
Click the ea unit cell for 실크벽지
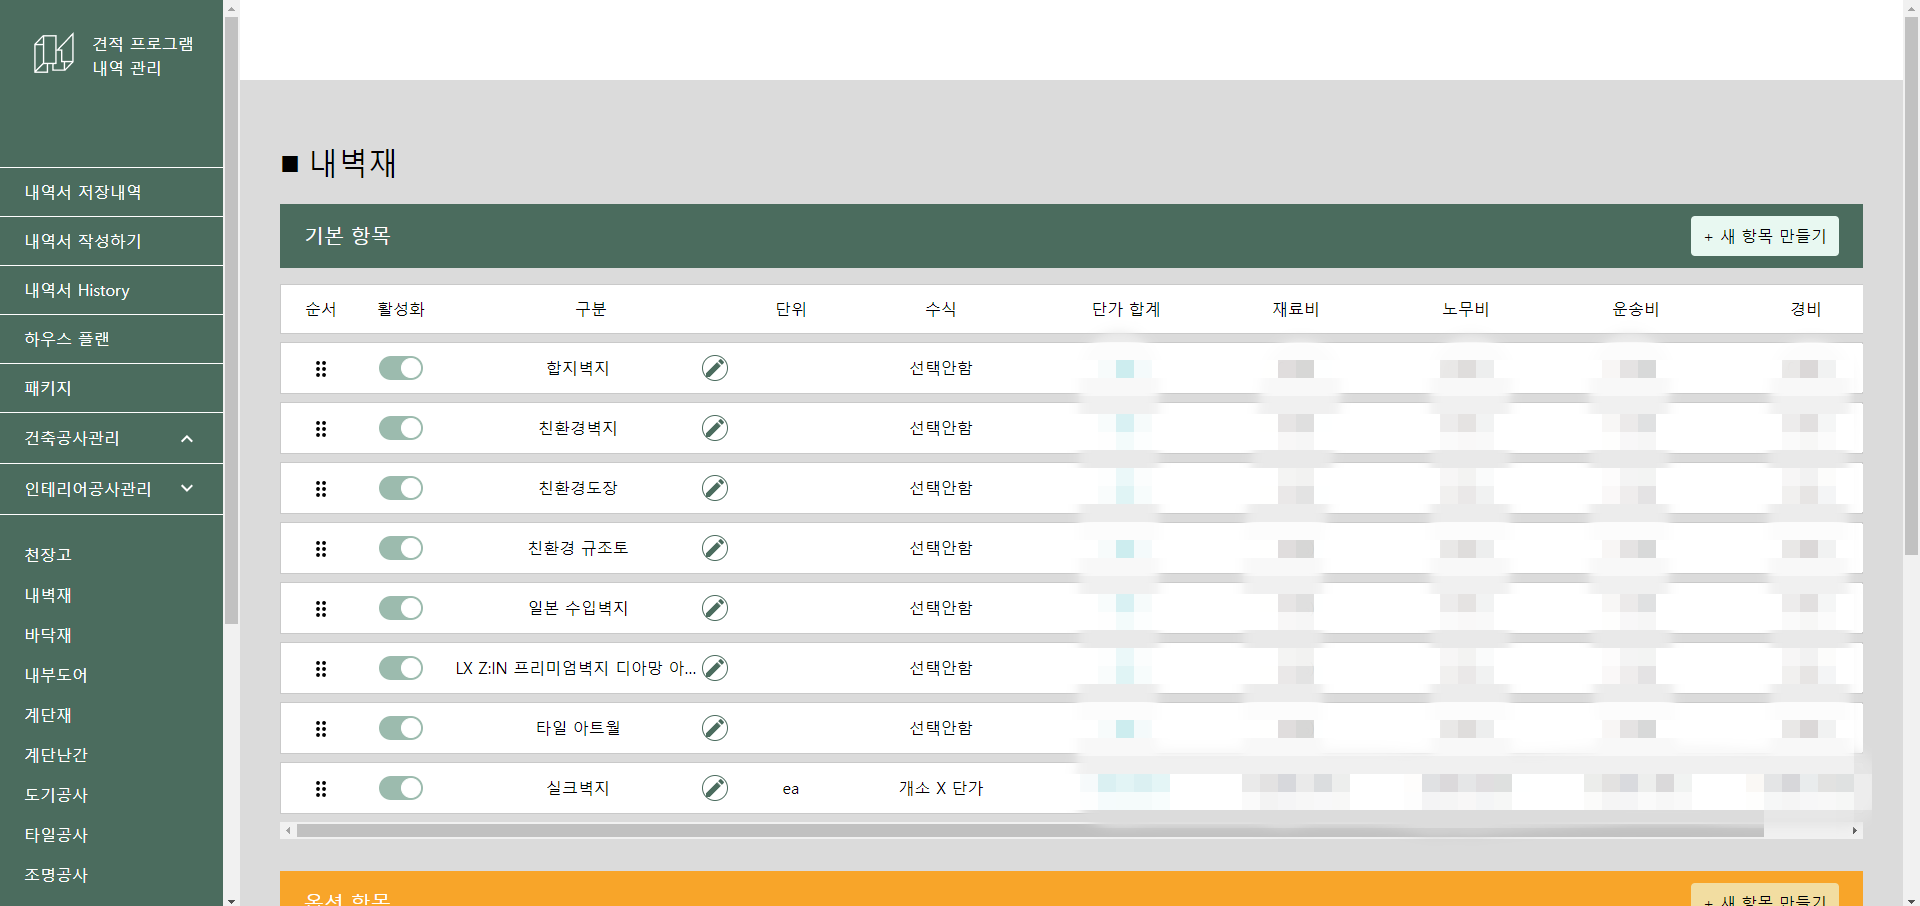coord(791,789)
